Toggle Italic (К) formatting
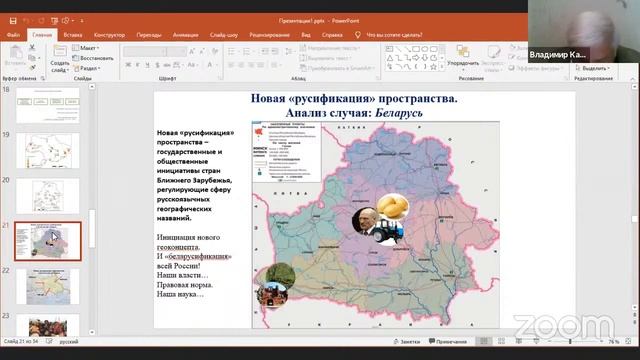This screenshot has height=360, width=640. (138, 65)
